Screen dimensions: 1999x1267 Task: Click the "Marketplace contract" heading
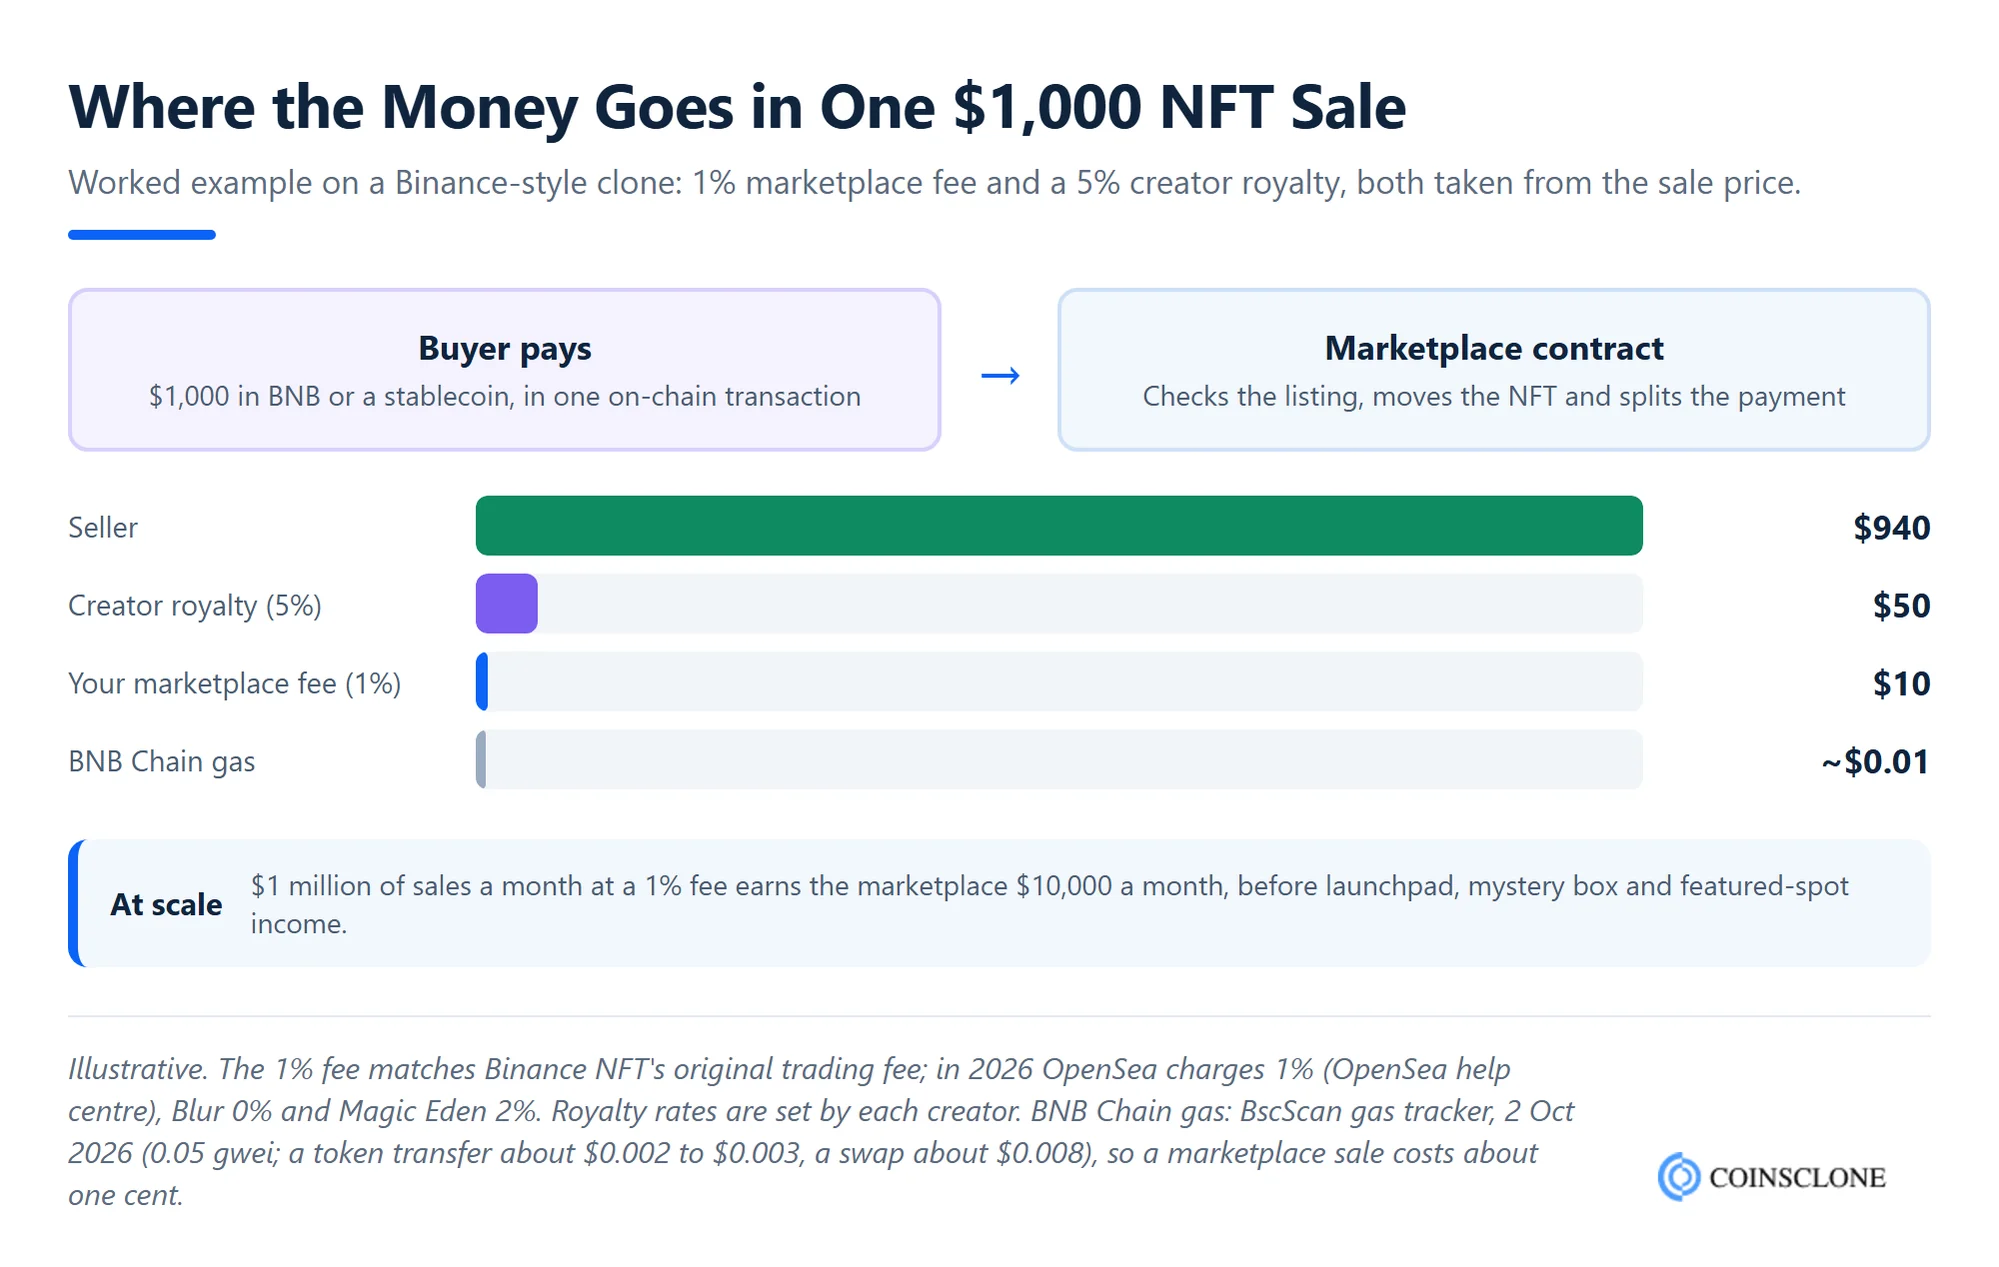tap(1494, 348)
